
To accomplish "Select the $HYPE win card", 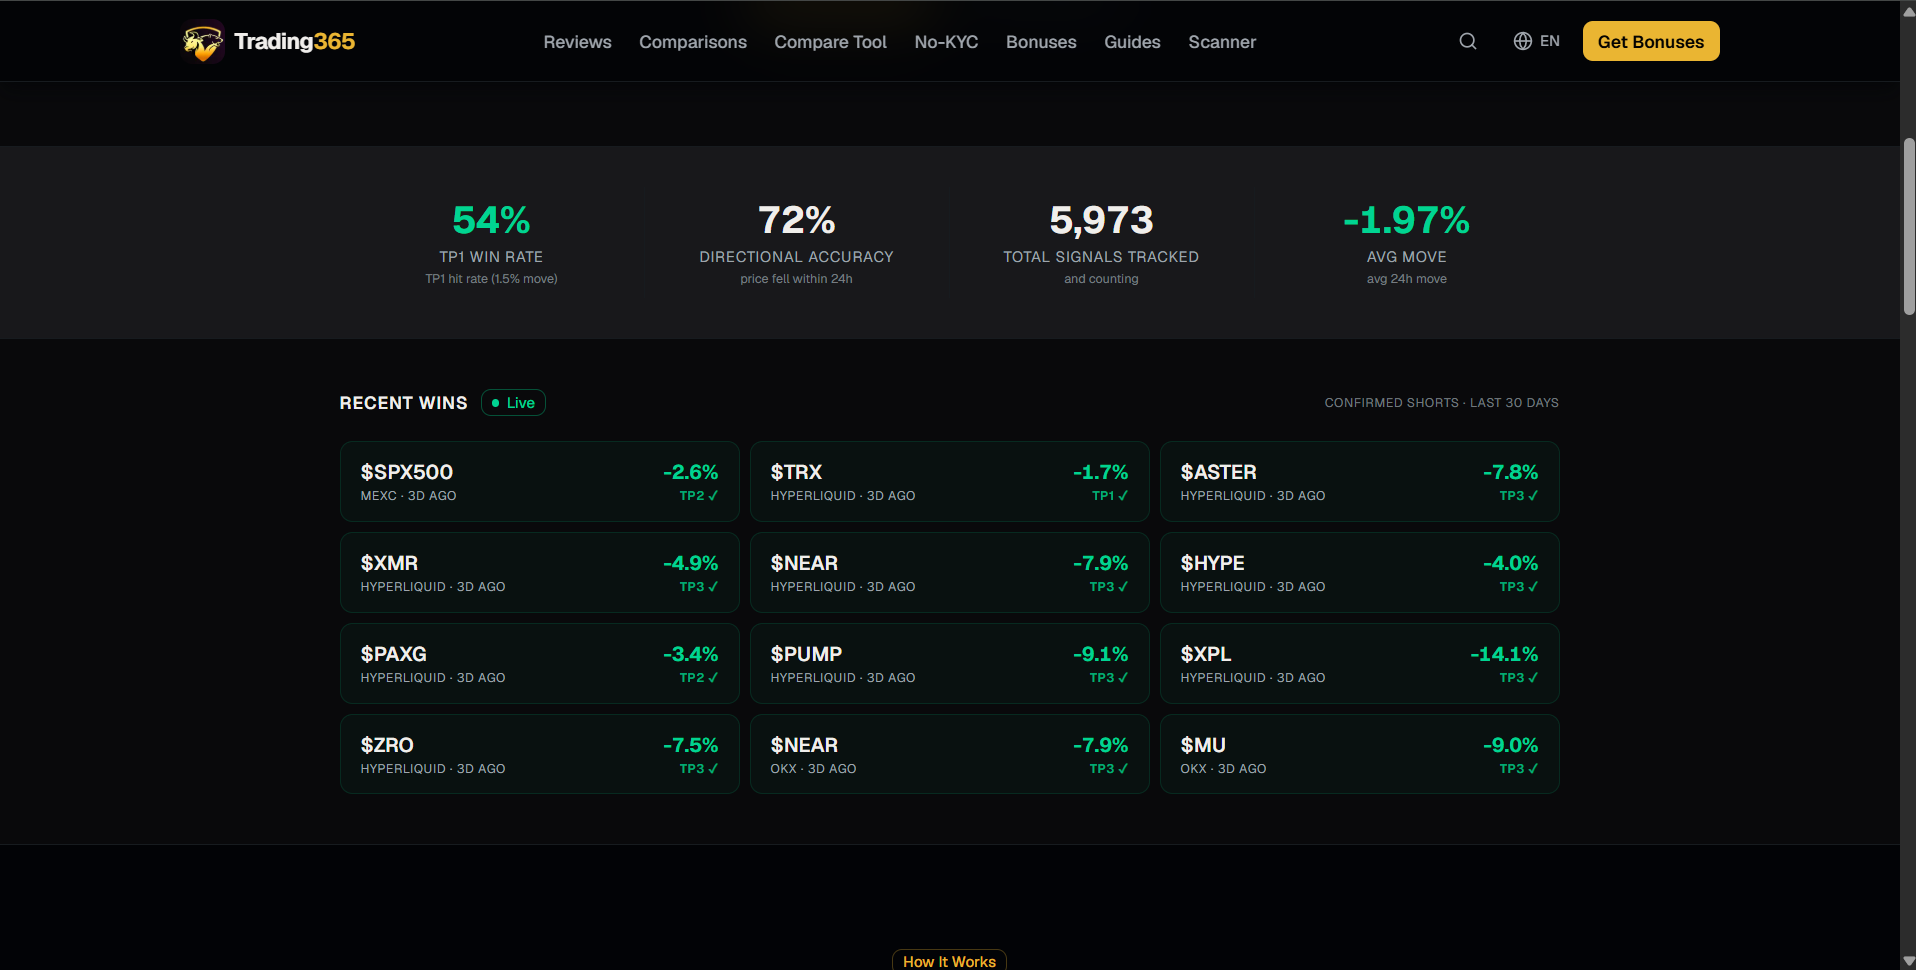I will [1359, 572].
